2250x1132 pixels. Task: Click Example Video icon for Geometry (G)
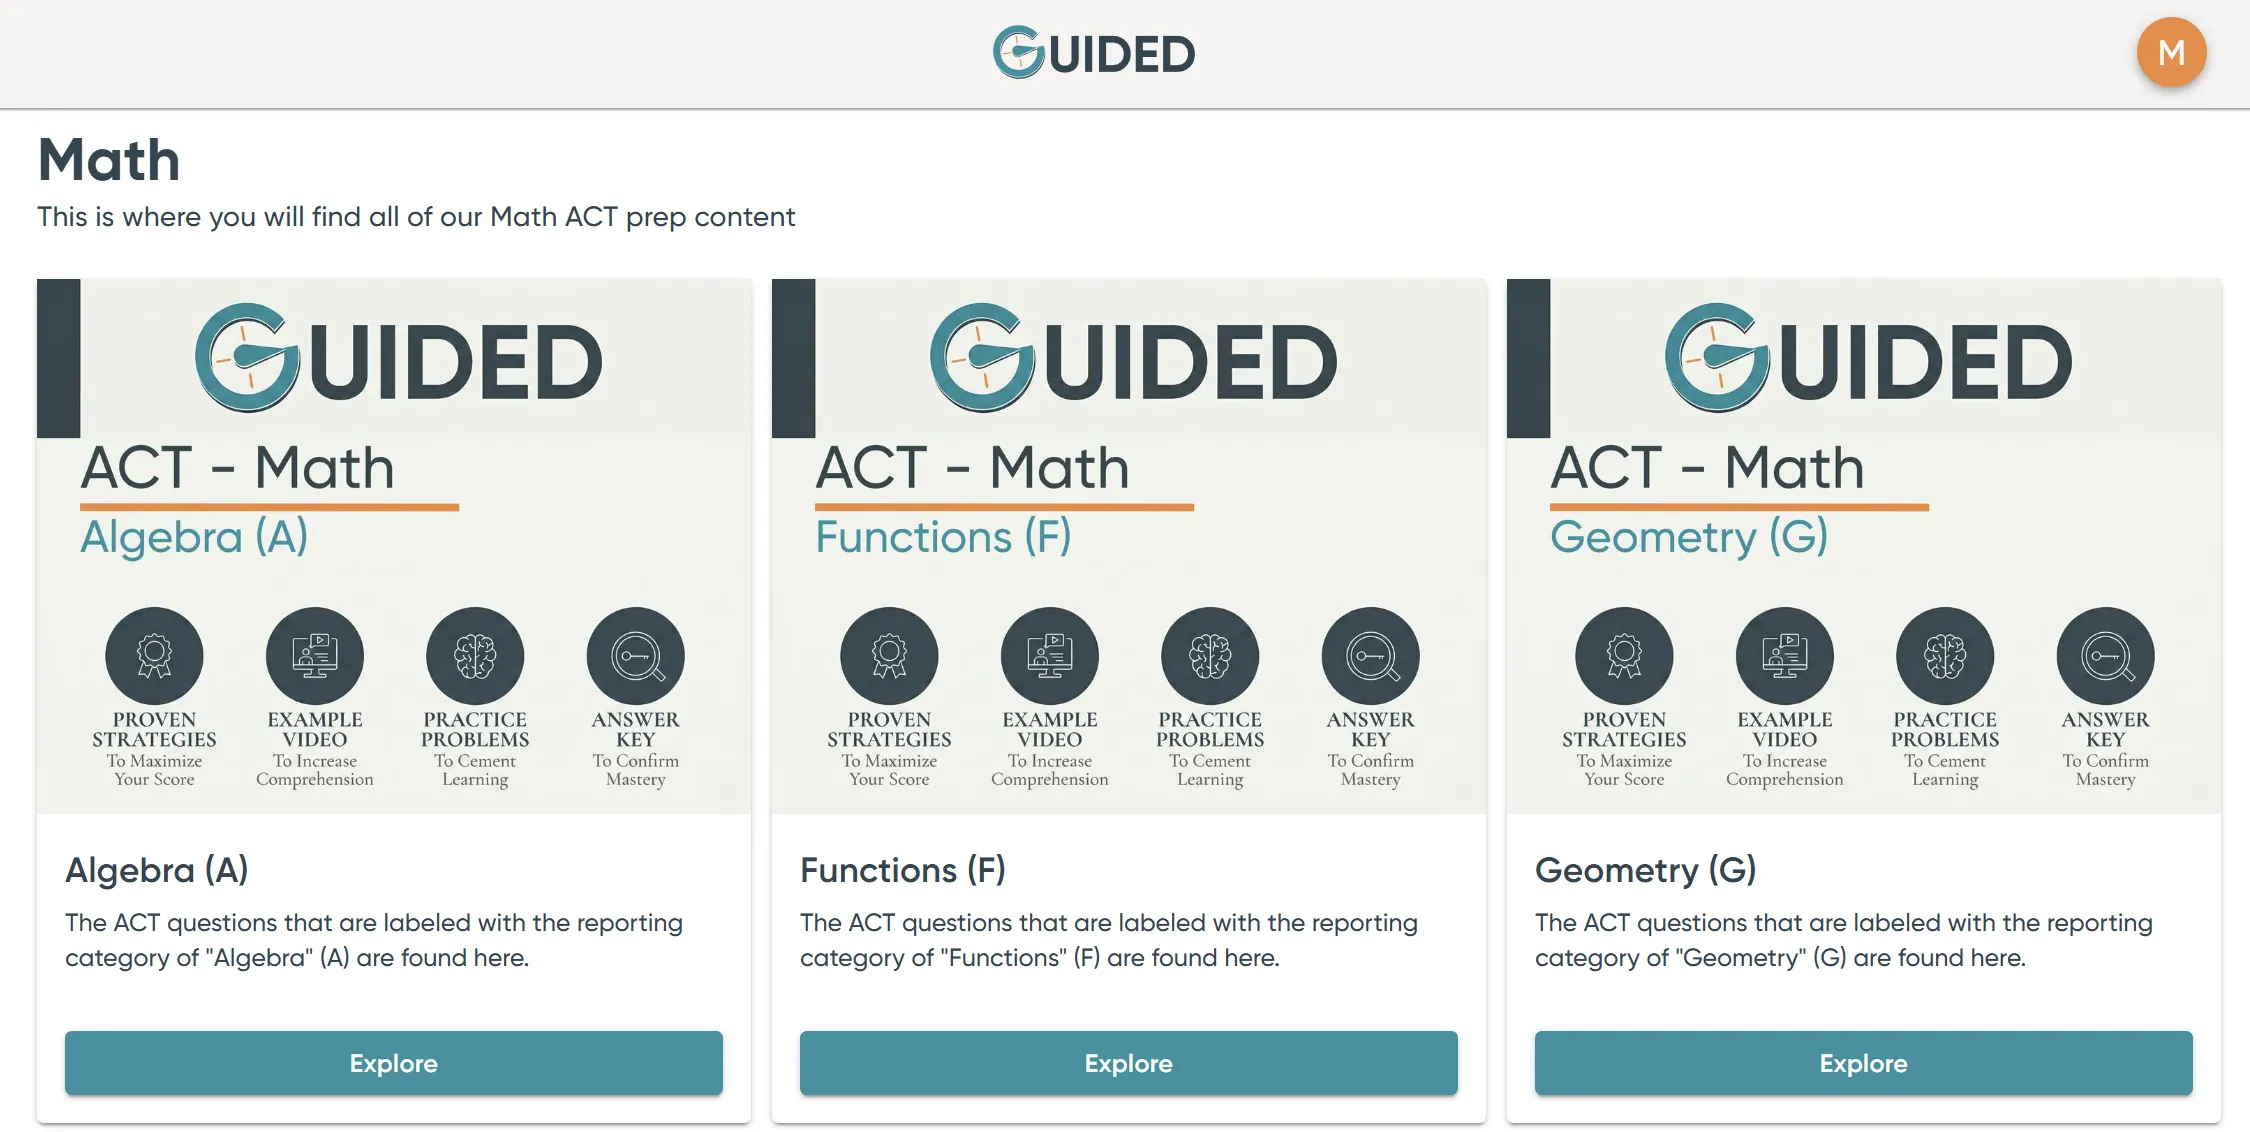pos(1784,655)
